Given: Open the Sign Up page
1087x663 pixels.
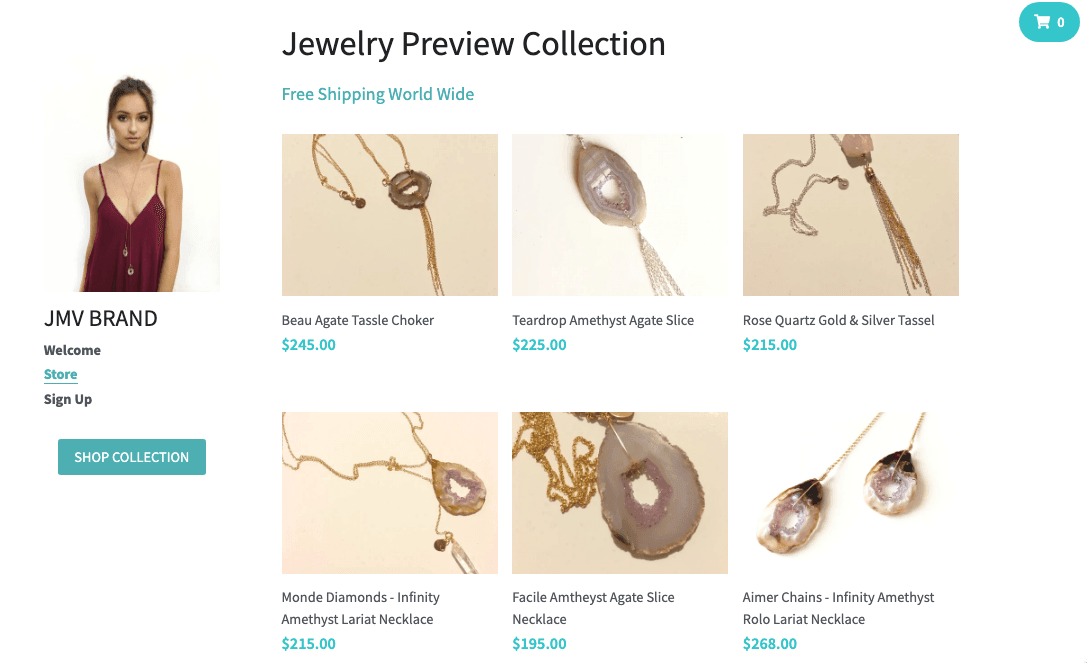Looking at the screenshot, I should click(68, 399).
